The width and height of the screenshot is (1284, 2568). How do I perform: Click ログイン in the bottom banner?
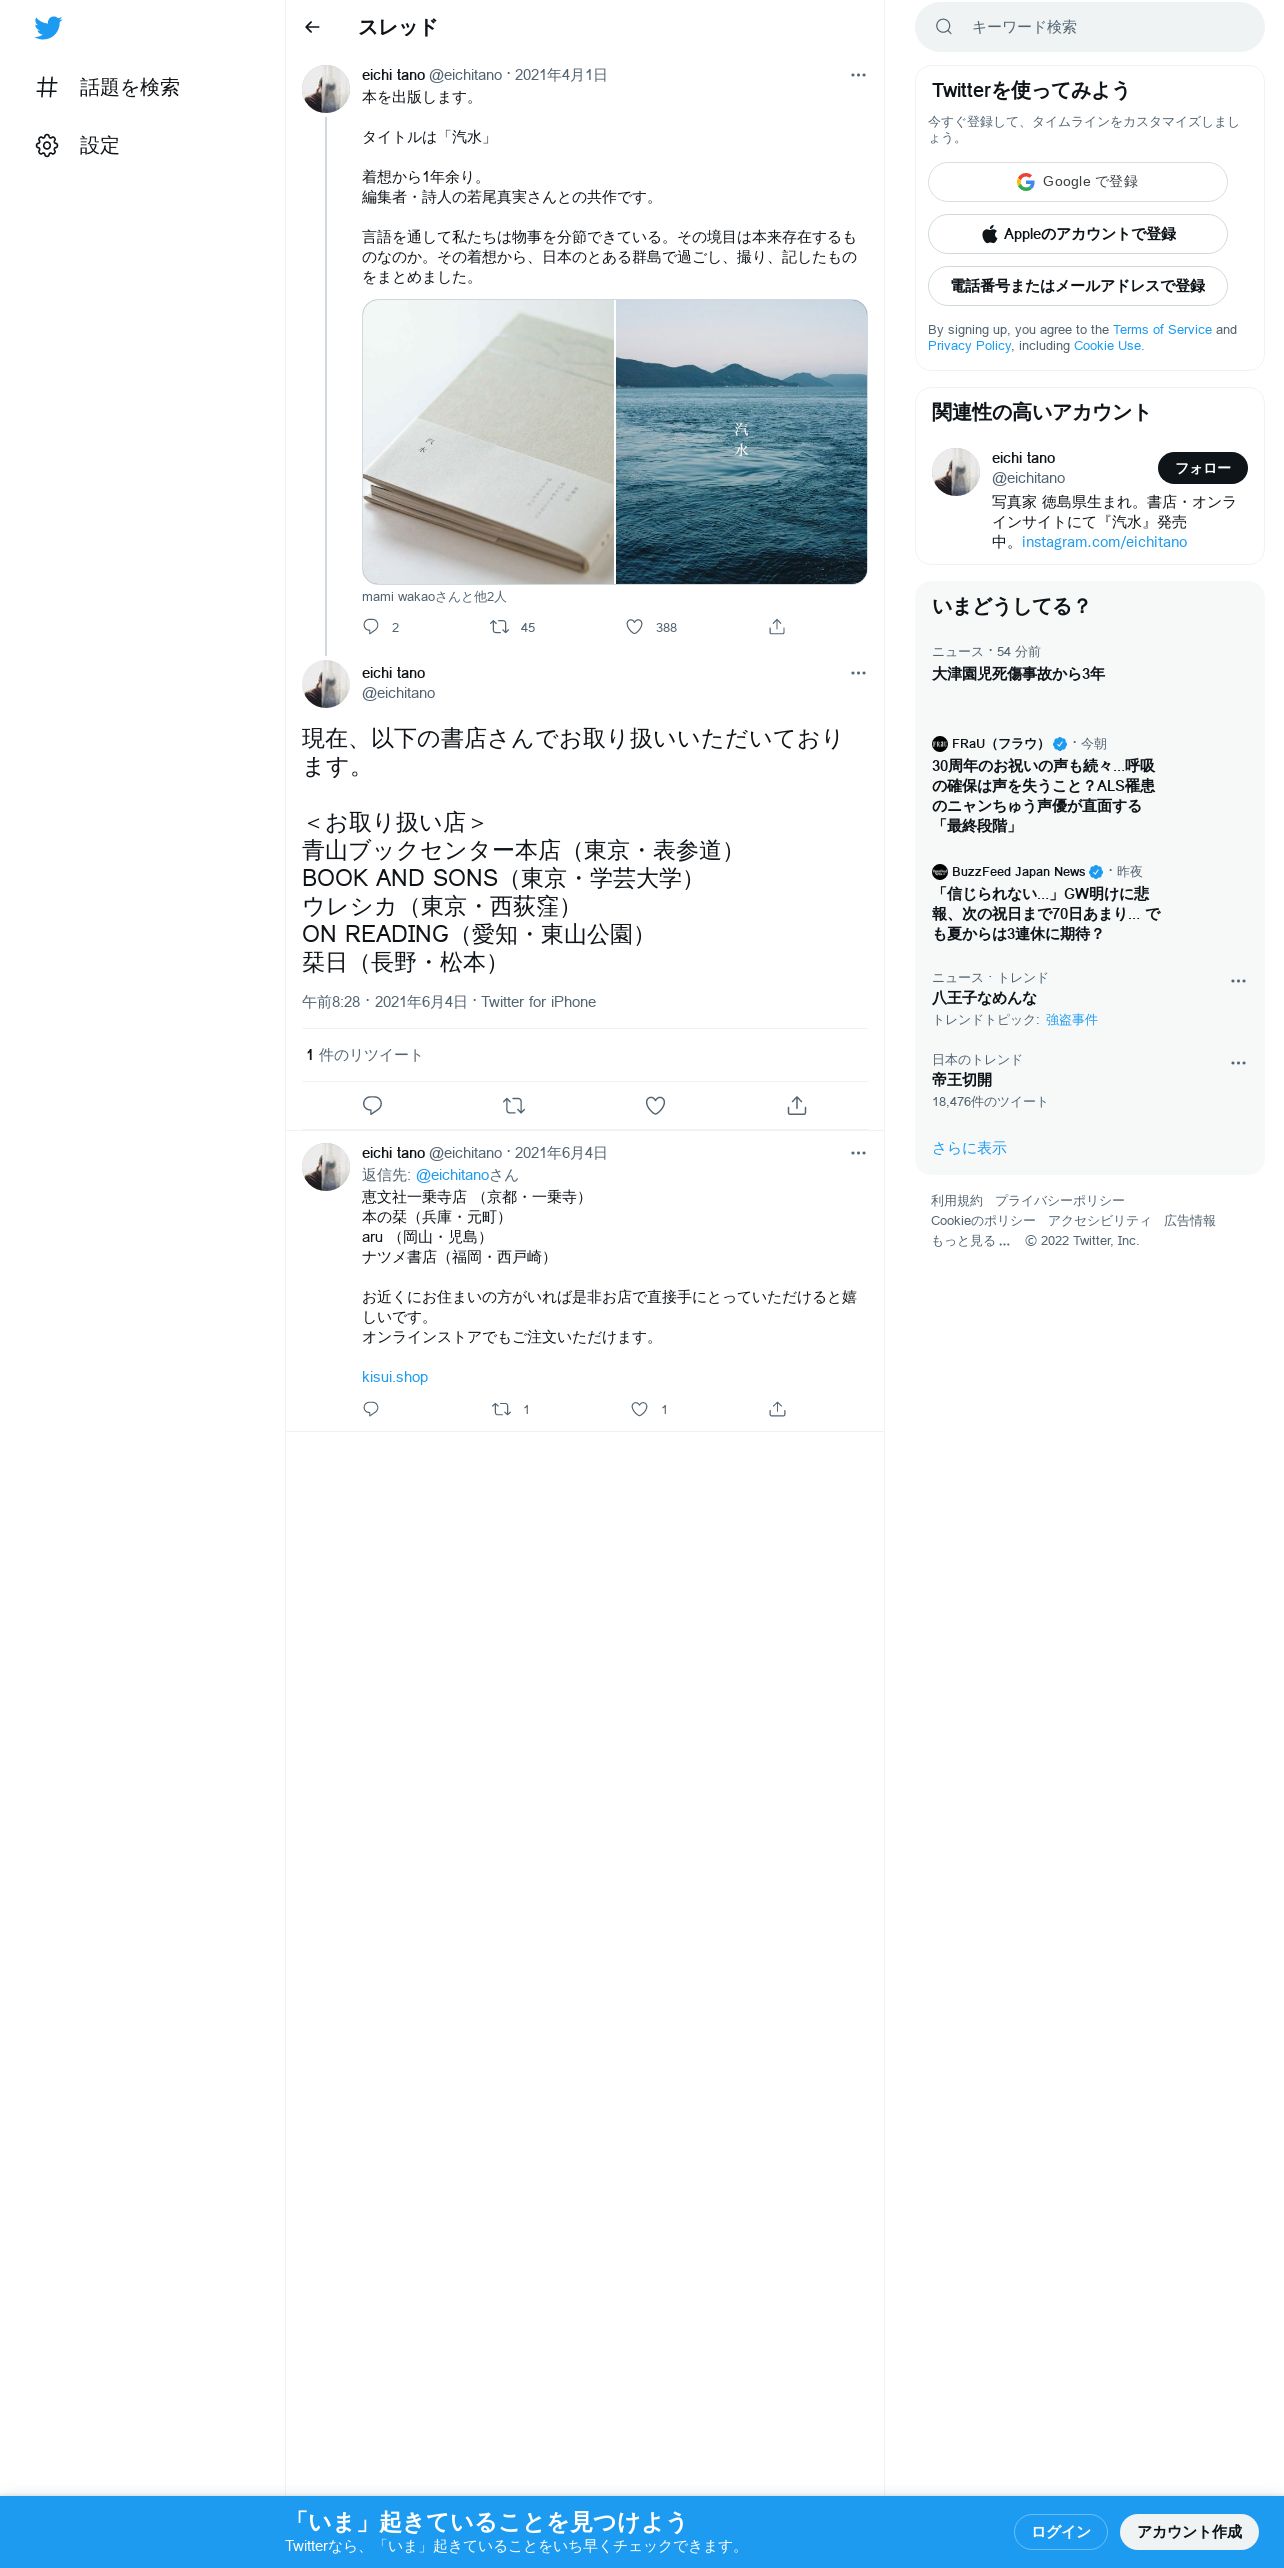click(x=1060, y=2532)
